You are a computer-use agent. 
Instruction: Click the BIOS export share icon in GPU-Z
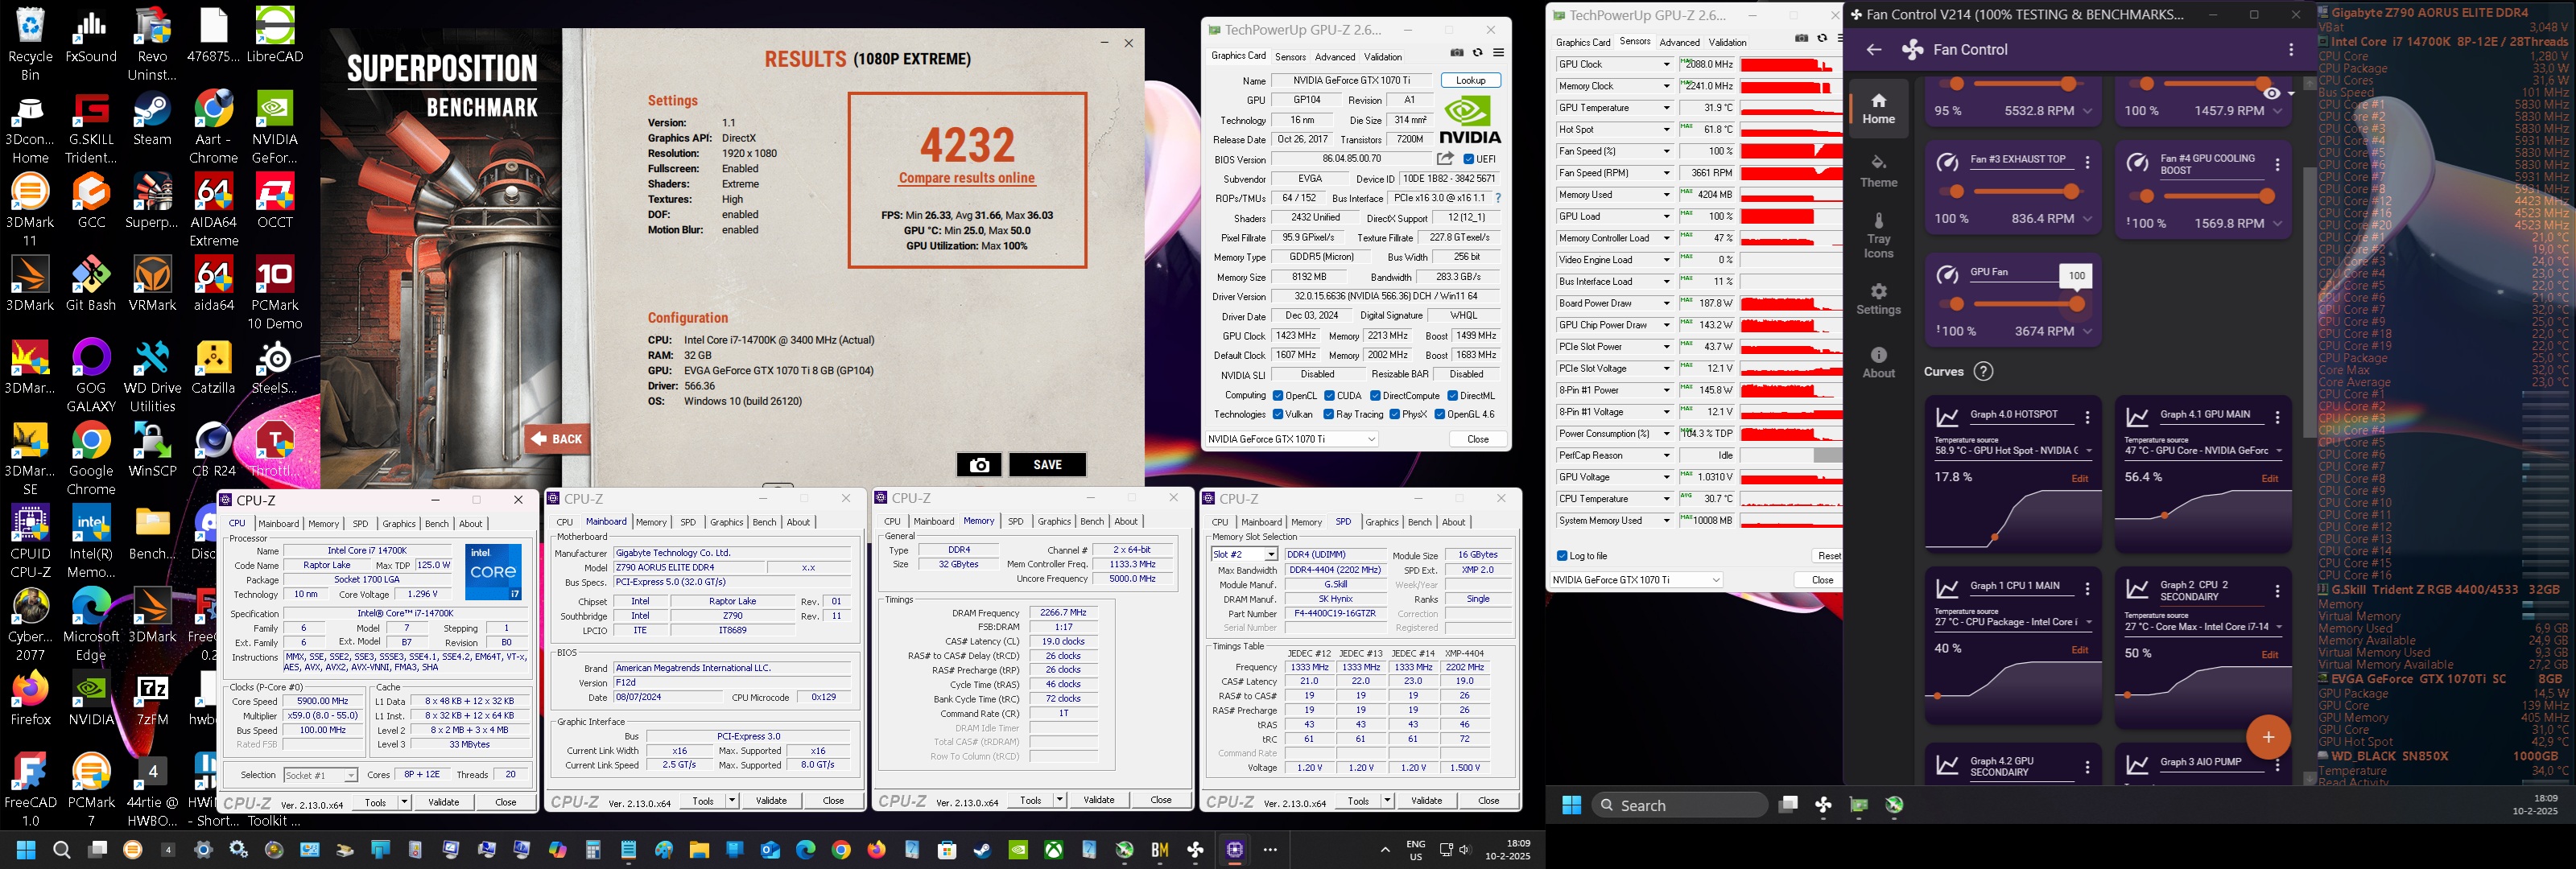pos(1445,159)
